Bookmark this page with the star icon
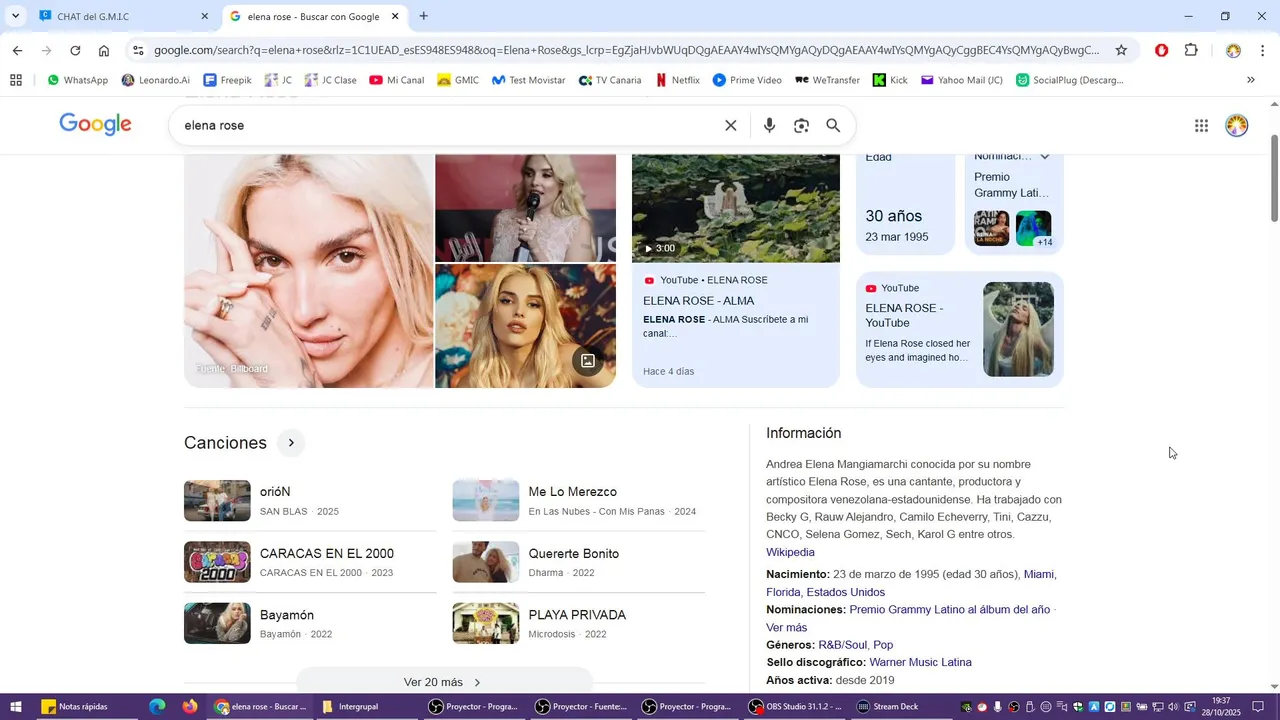This screenshot has height=720, width=1280. (x=1121, y=51)
